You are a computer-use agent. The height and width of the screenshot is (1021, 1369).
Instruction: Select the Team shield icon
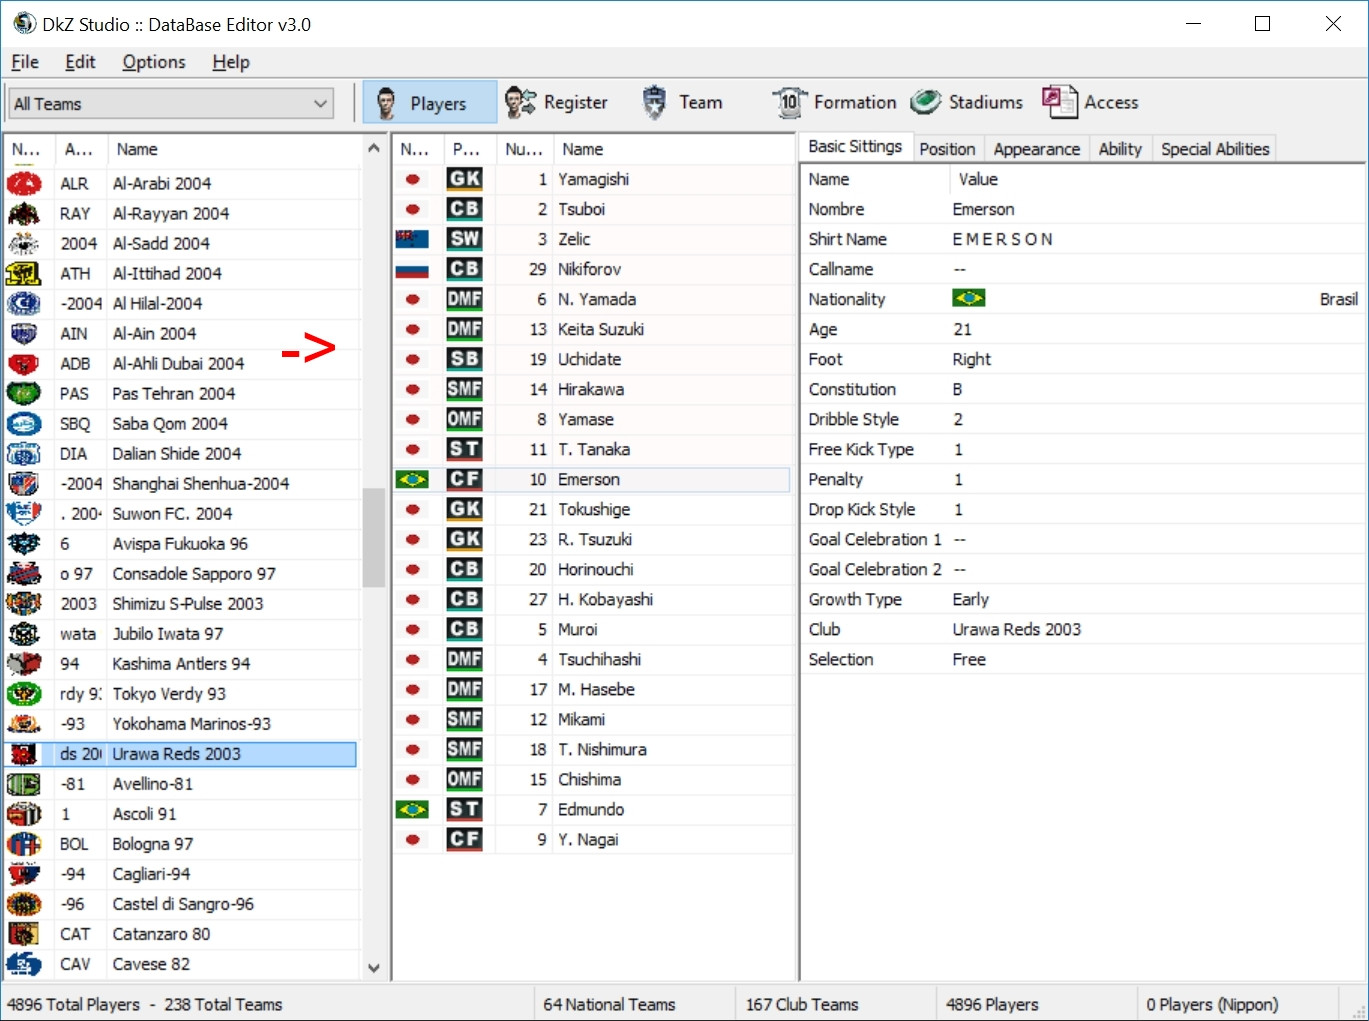point(654,102)
